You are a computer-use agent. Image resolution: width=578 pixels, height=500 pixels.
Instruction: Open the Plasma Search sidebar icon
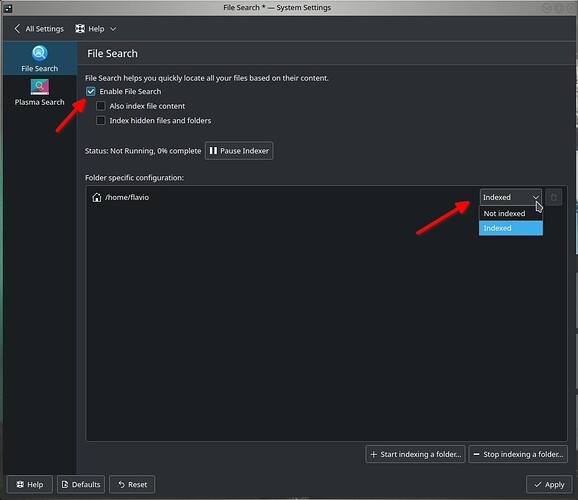point(39,87)
